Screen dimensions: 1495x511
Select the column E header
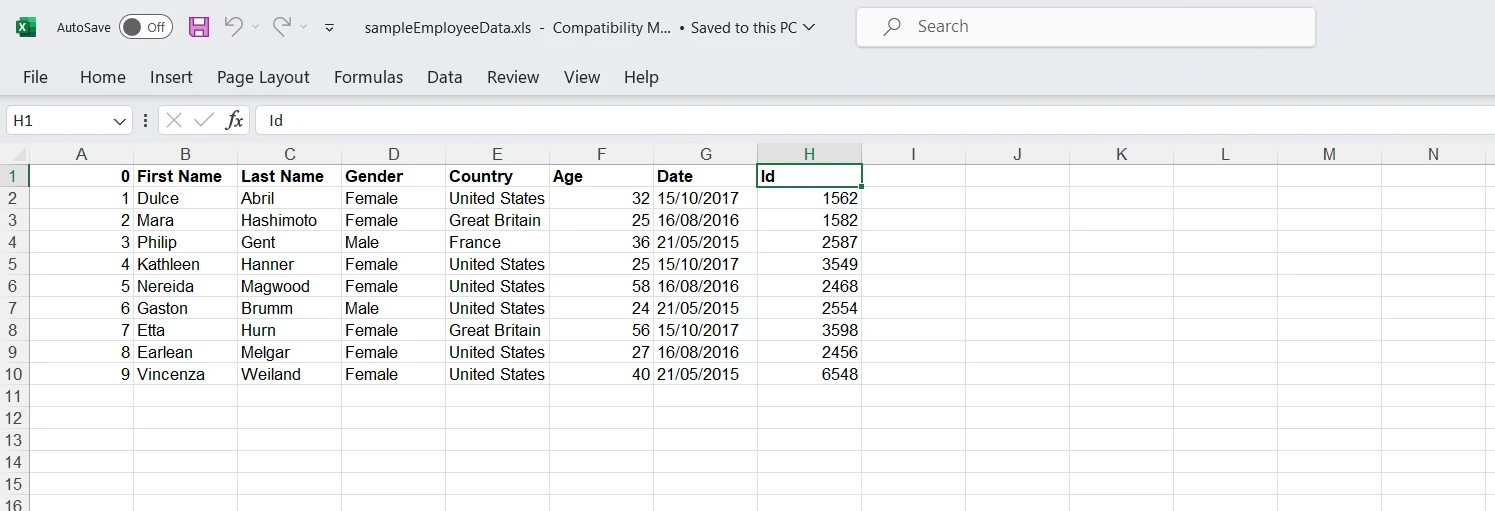[x=497, y=154]
